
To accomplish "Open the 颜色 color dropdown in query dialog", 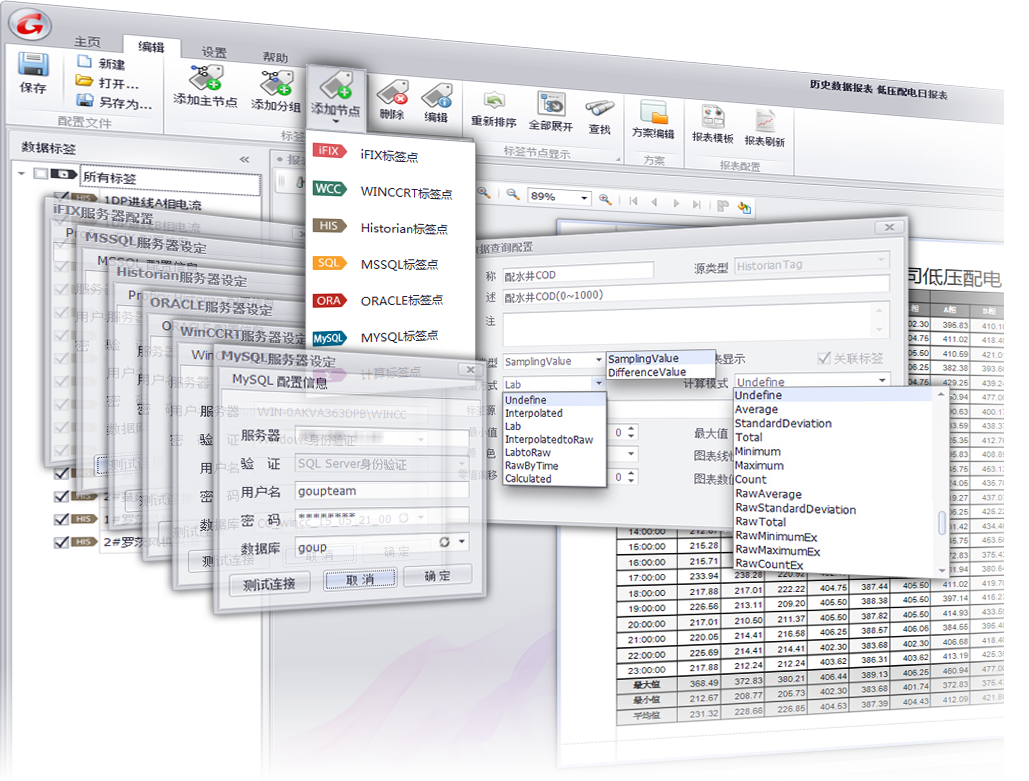I will [631, 454].
